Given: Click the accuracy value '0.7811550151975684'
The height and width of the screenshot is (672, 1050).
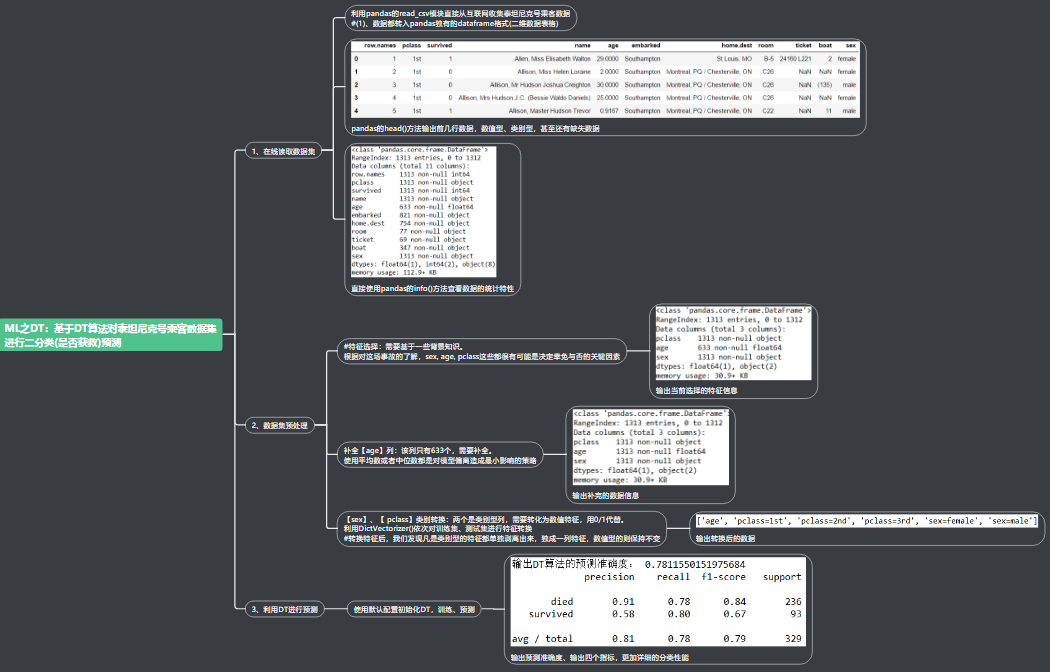Looking at the screenshot, I should tap(694, 565).
